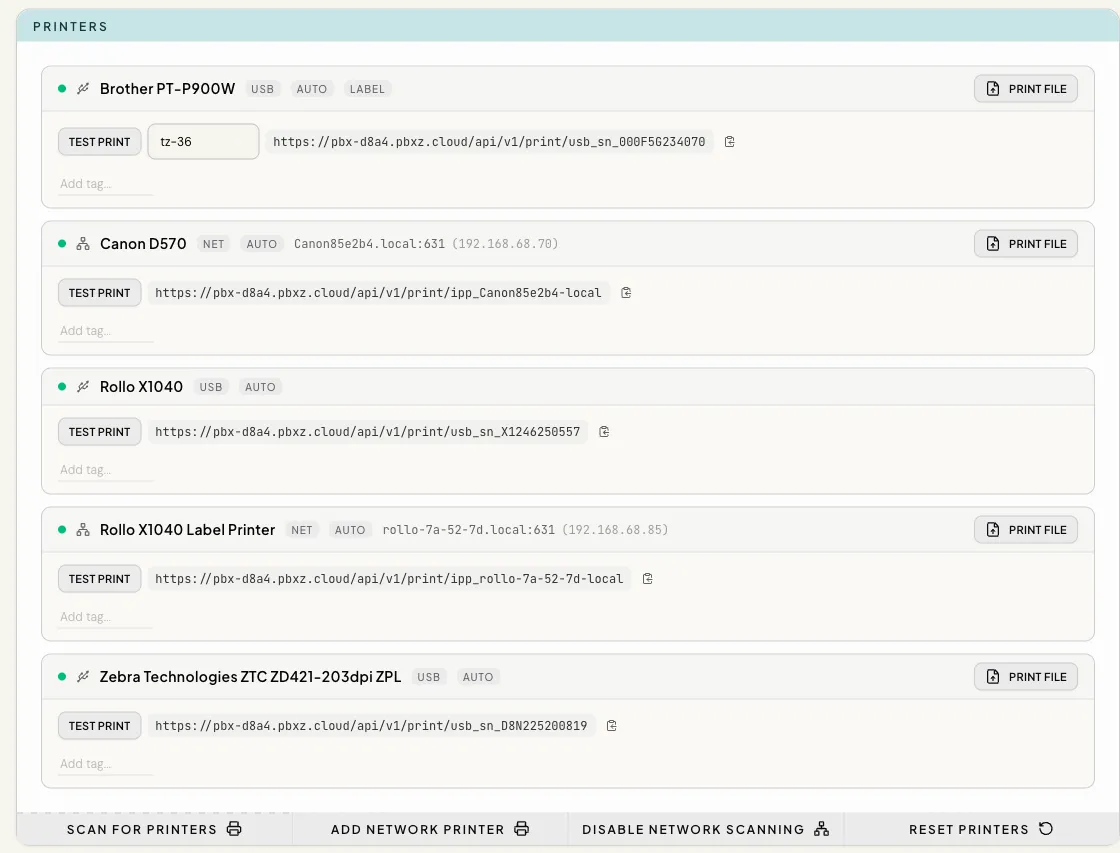Run test print on Rollo X1040 Label Printer
The width and height of the screenshot is (1120, 853).
coord(99,579)
